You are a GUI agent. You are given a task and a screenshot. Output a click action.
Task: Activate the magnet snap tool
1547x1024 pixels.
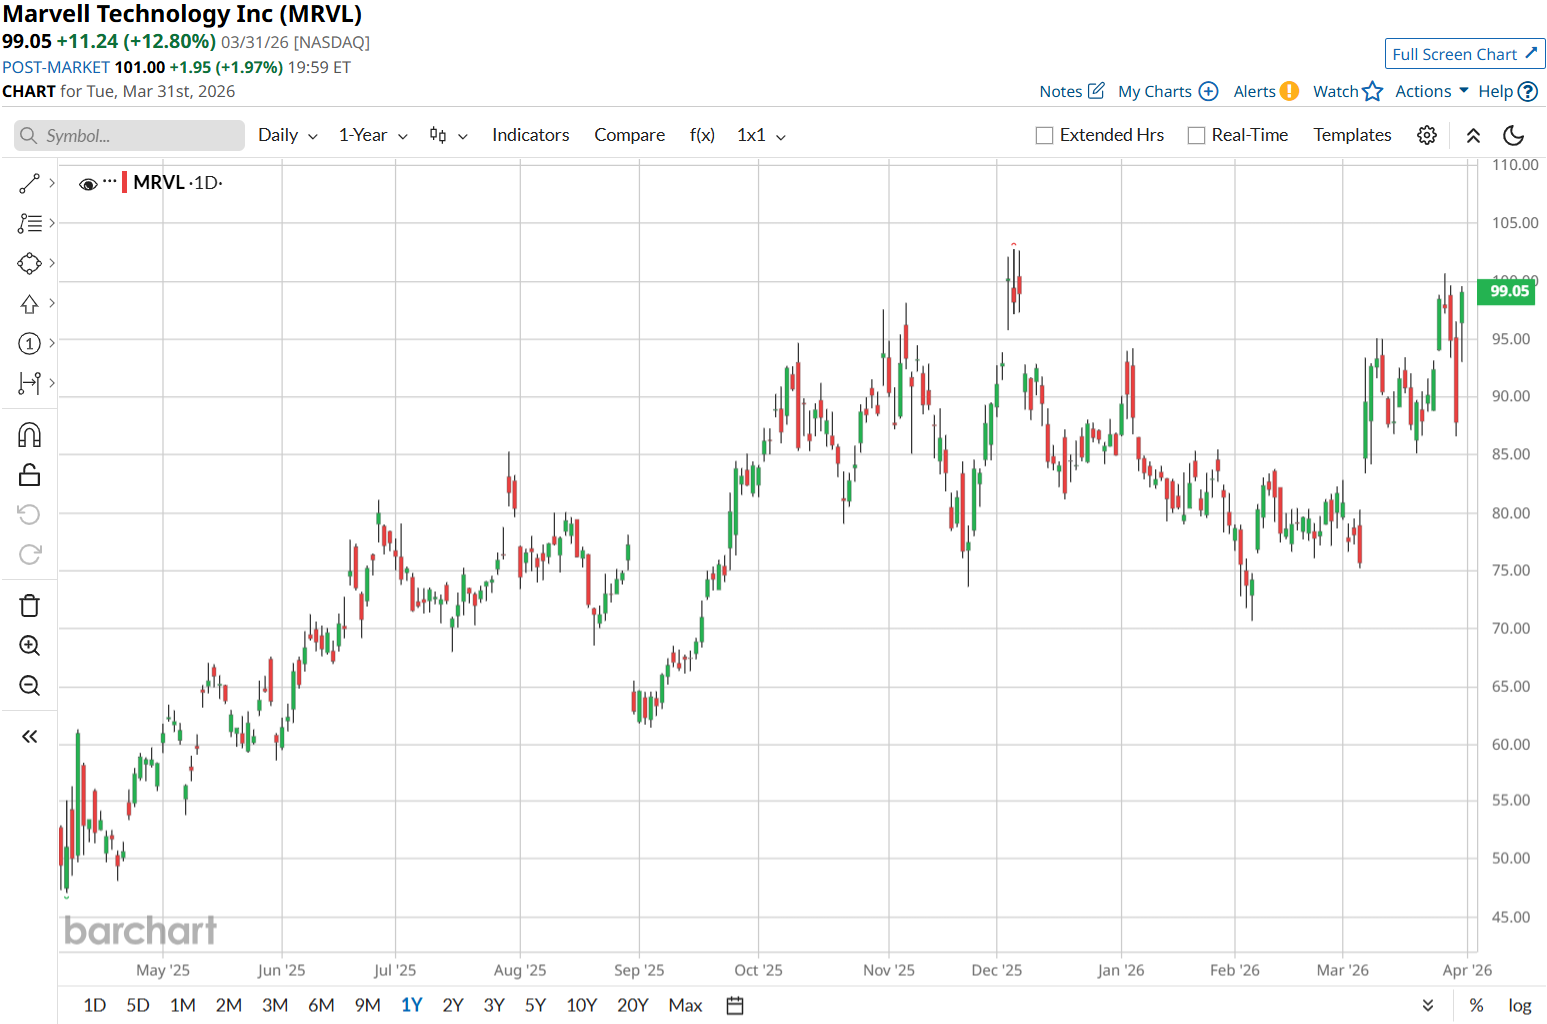[29, 435]
